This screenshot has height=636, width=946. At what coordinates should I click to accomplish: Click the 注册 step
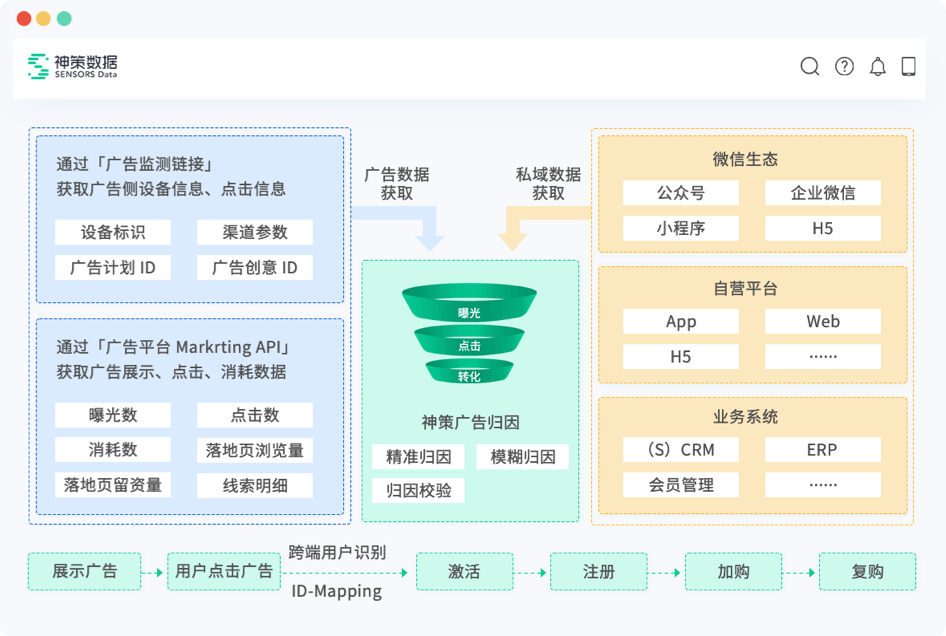(x=598, y=571)
